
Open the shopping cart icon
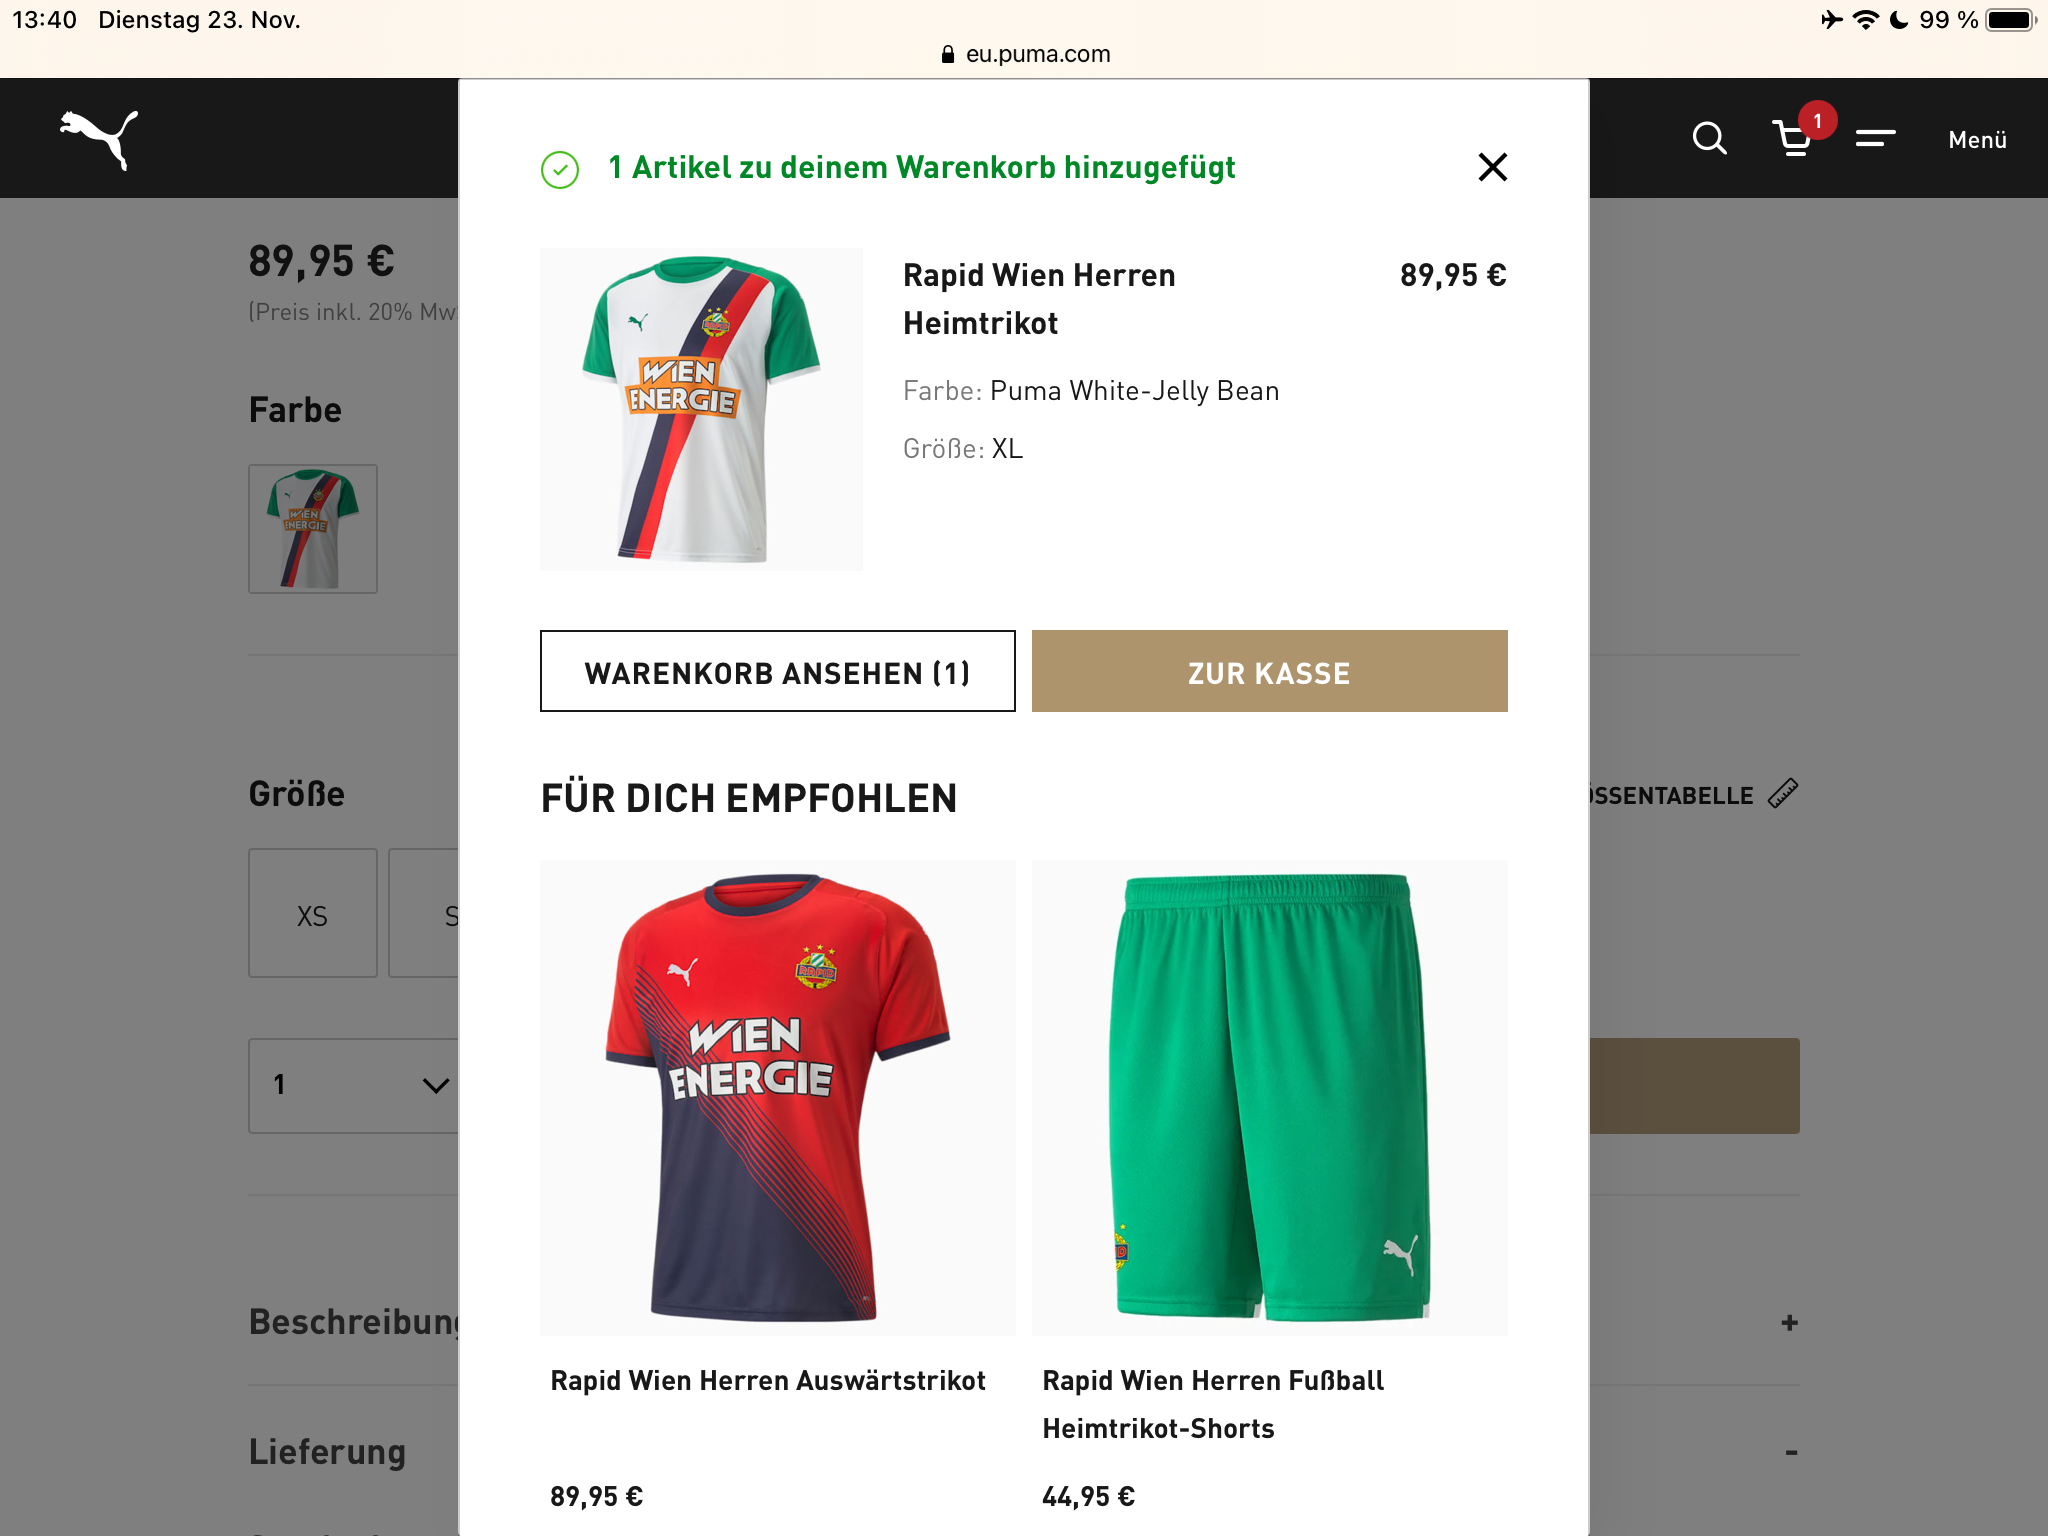[x=1793, y=140]
